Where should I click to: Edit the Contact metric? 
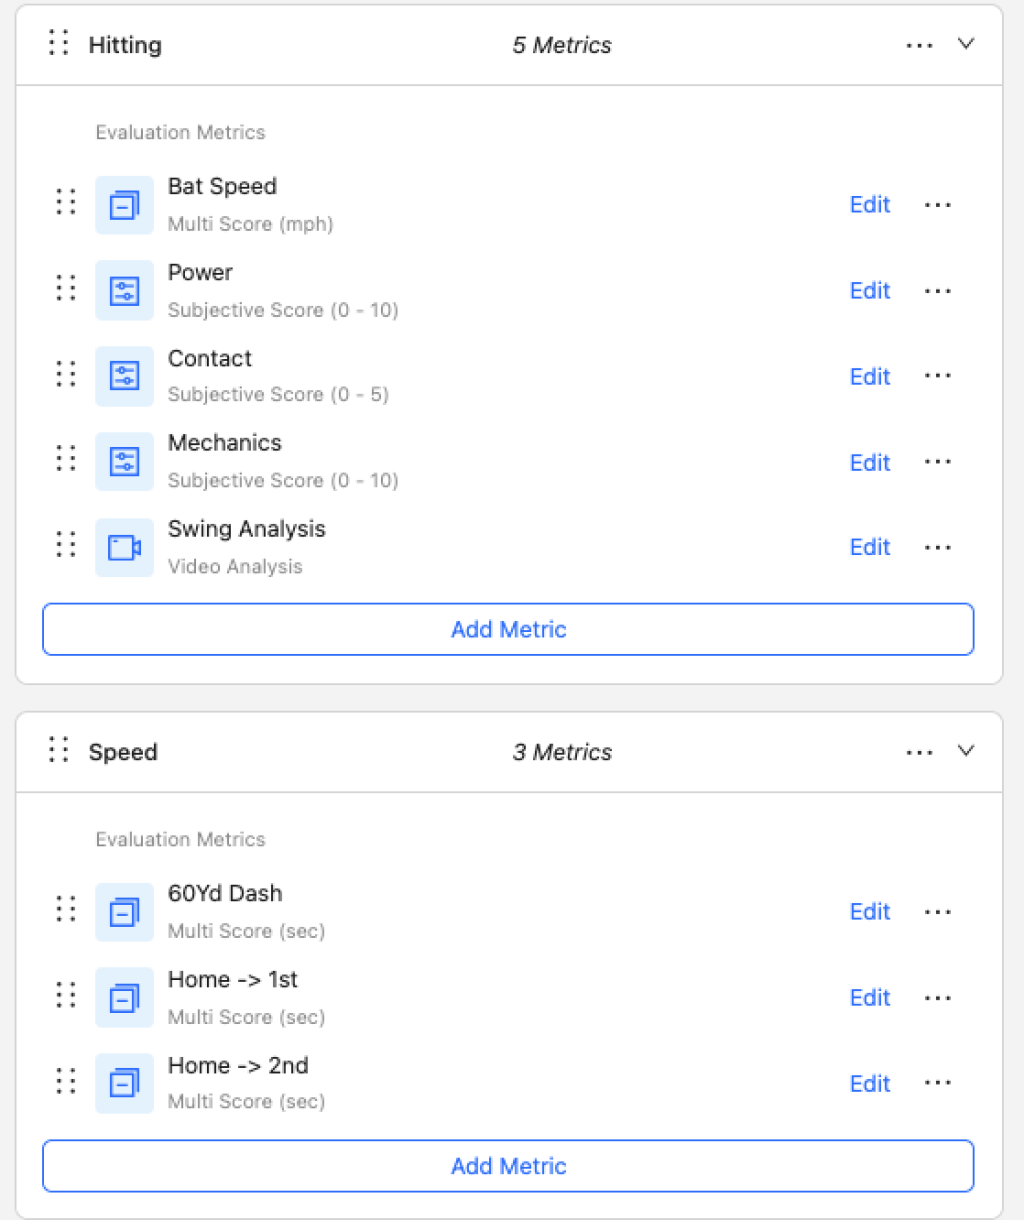click(x=870, y=377)
